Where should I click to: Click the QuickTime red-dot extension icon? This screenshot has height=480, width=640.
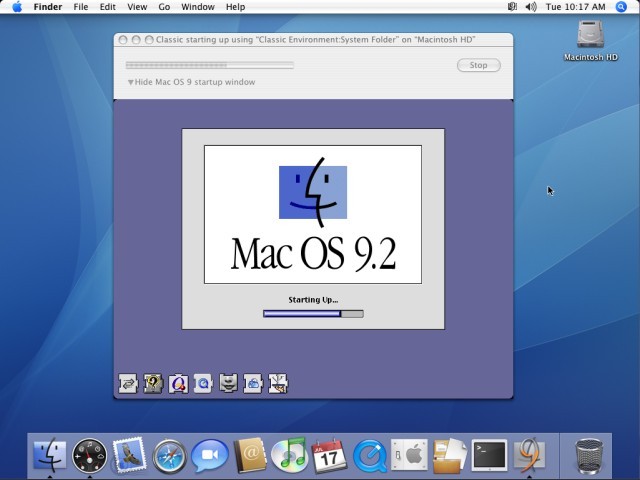(x=178, y=384)
